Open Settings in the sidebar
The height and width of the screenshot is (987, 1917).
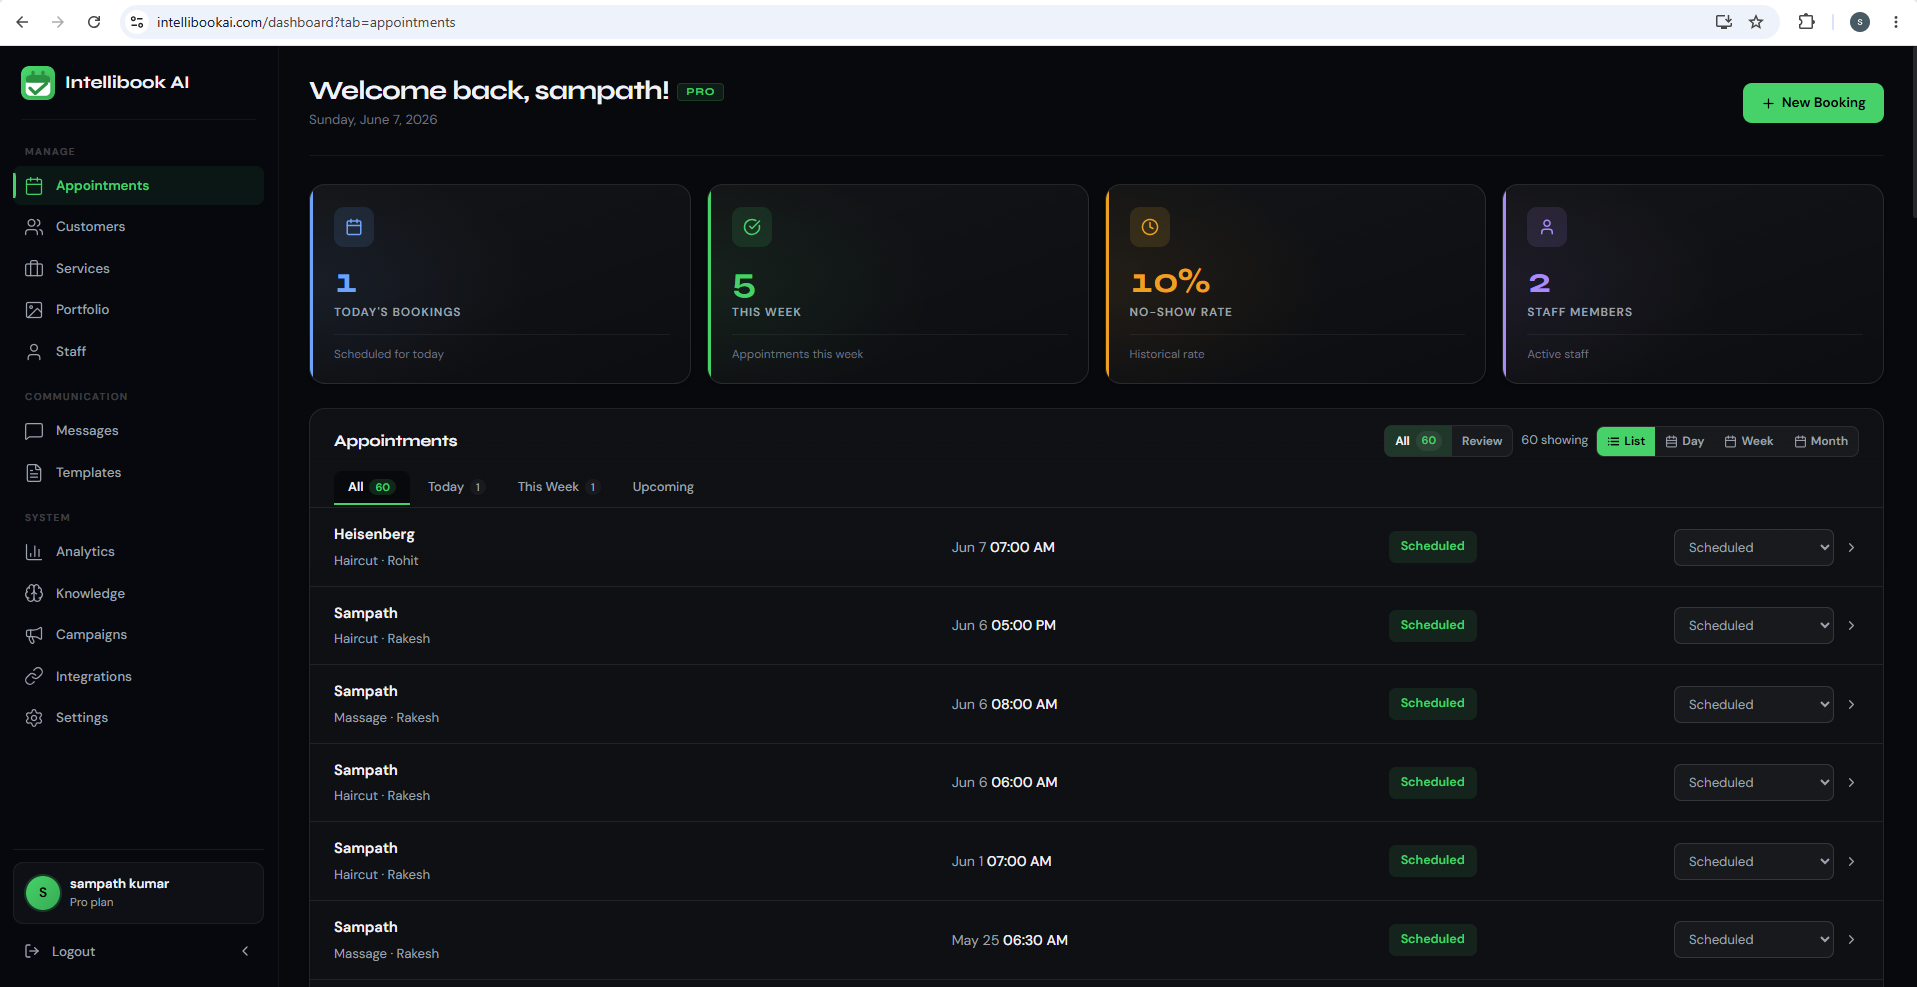pyautogui.click(x=138, y=718)
